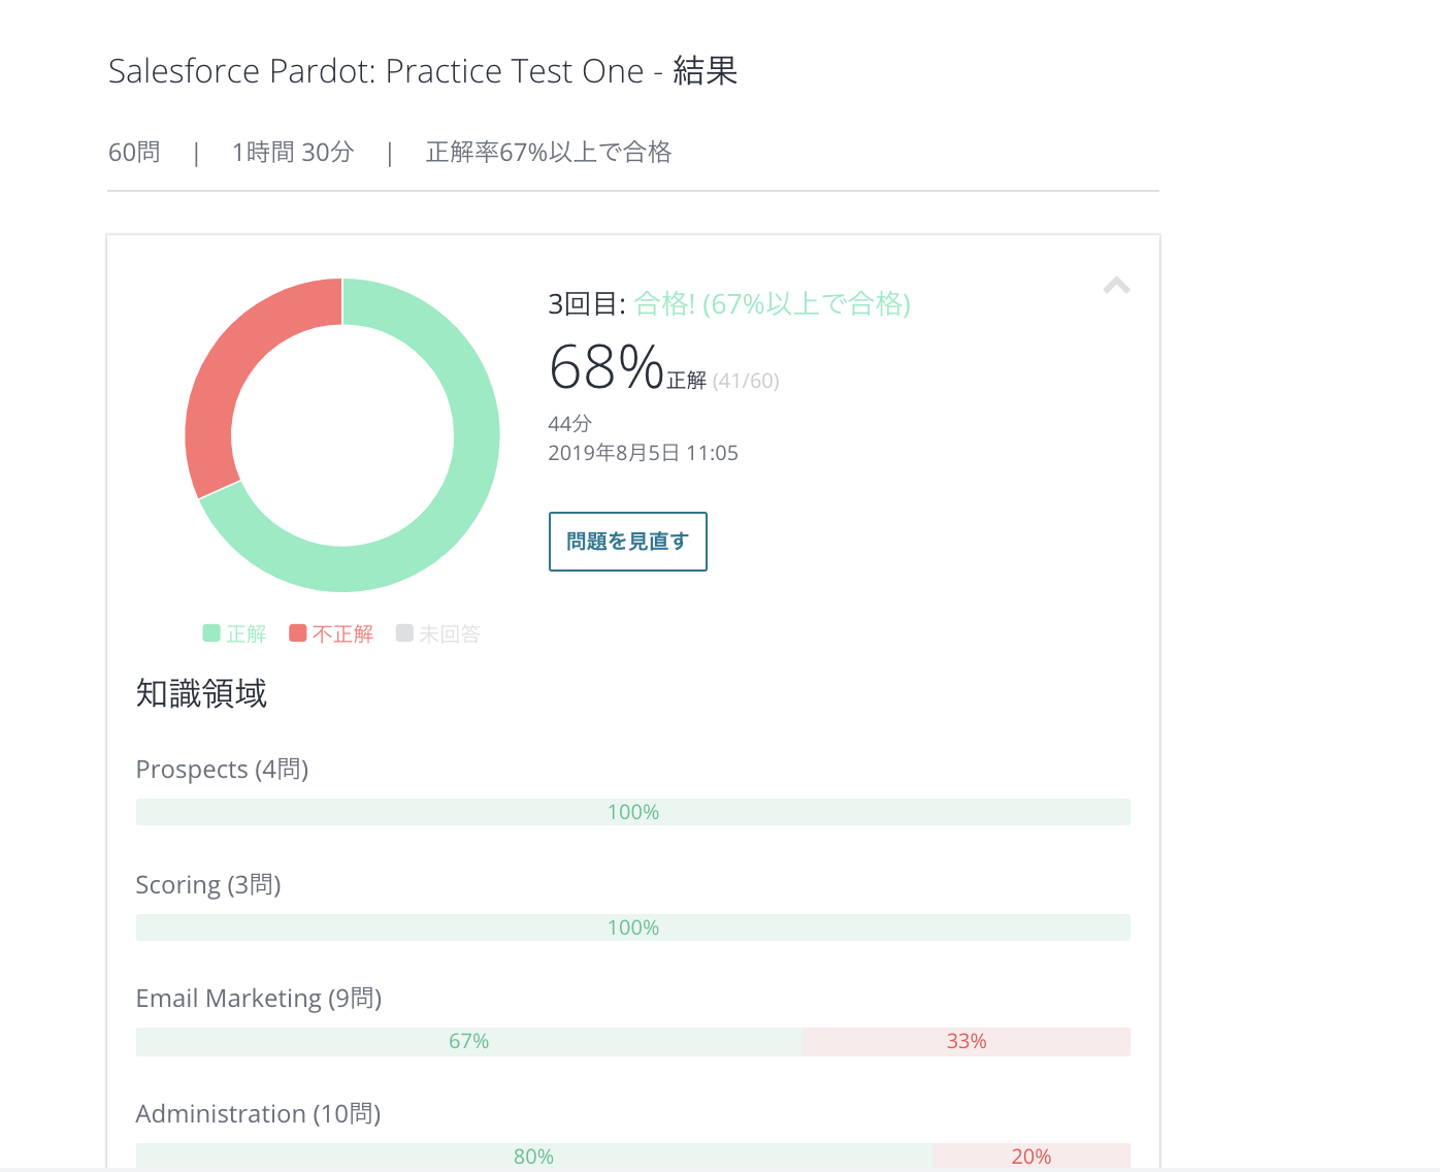Click the green 正解 legend swatch
1440x1172 pixels.
click(212, 633)
